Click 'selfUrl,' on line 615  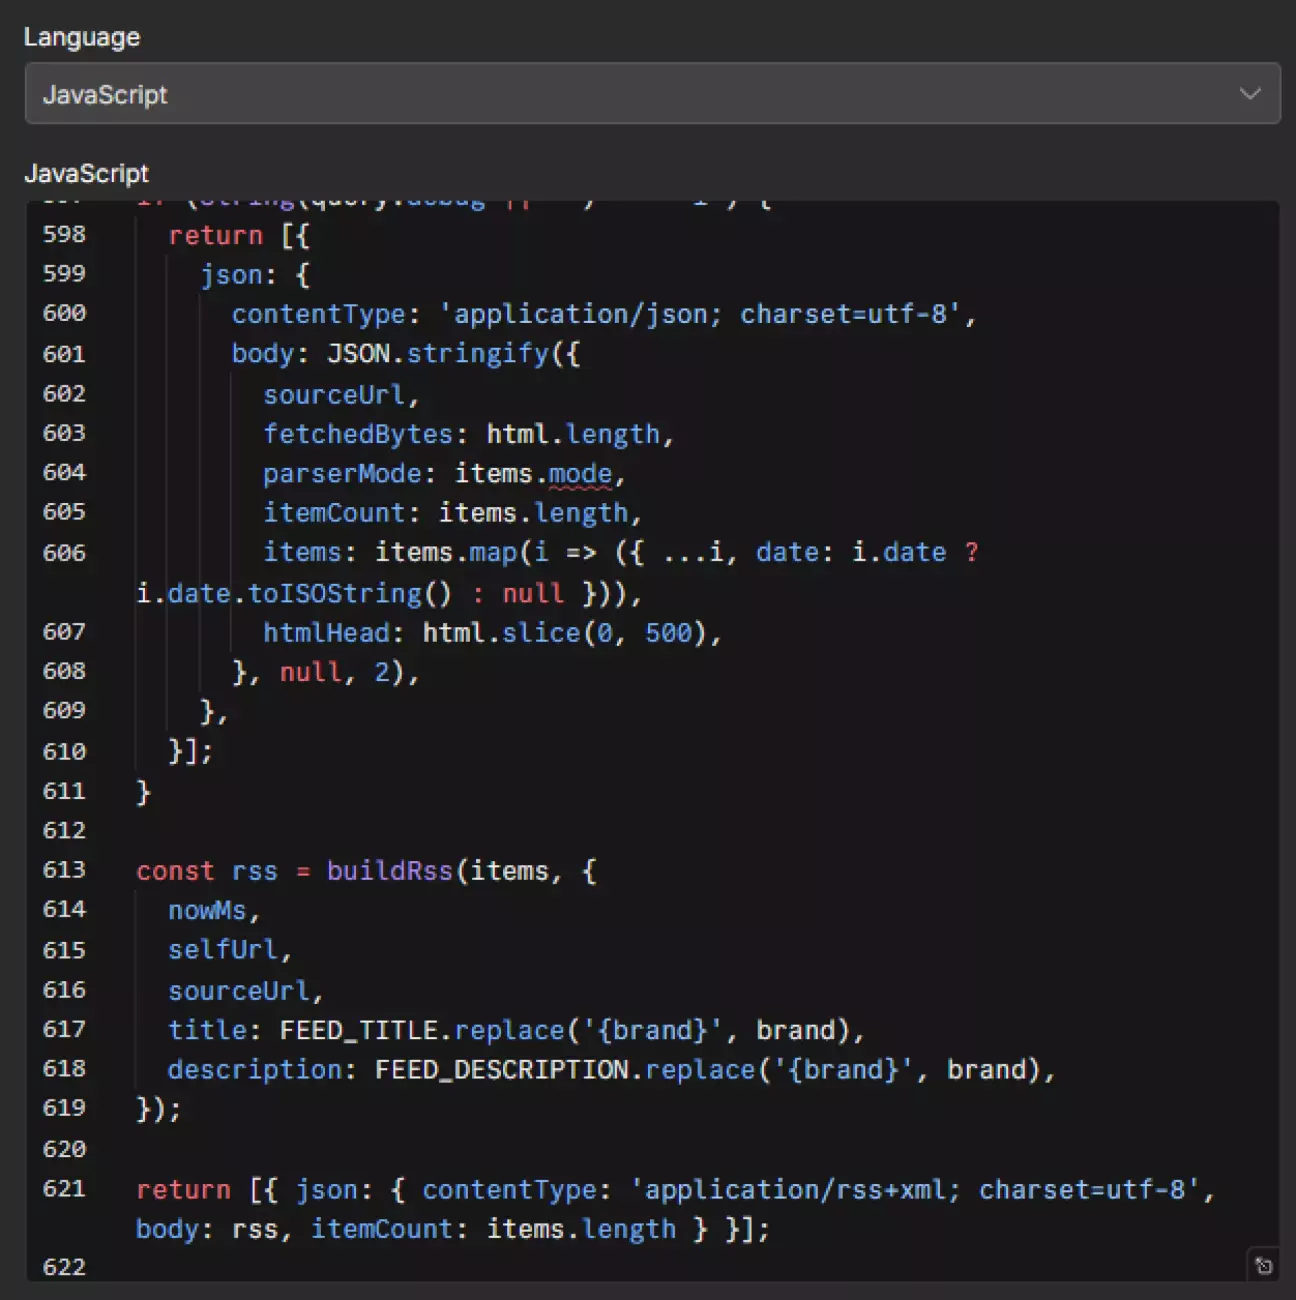pyautogui.click(x=230, y=950)
